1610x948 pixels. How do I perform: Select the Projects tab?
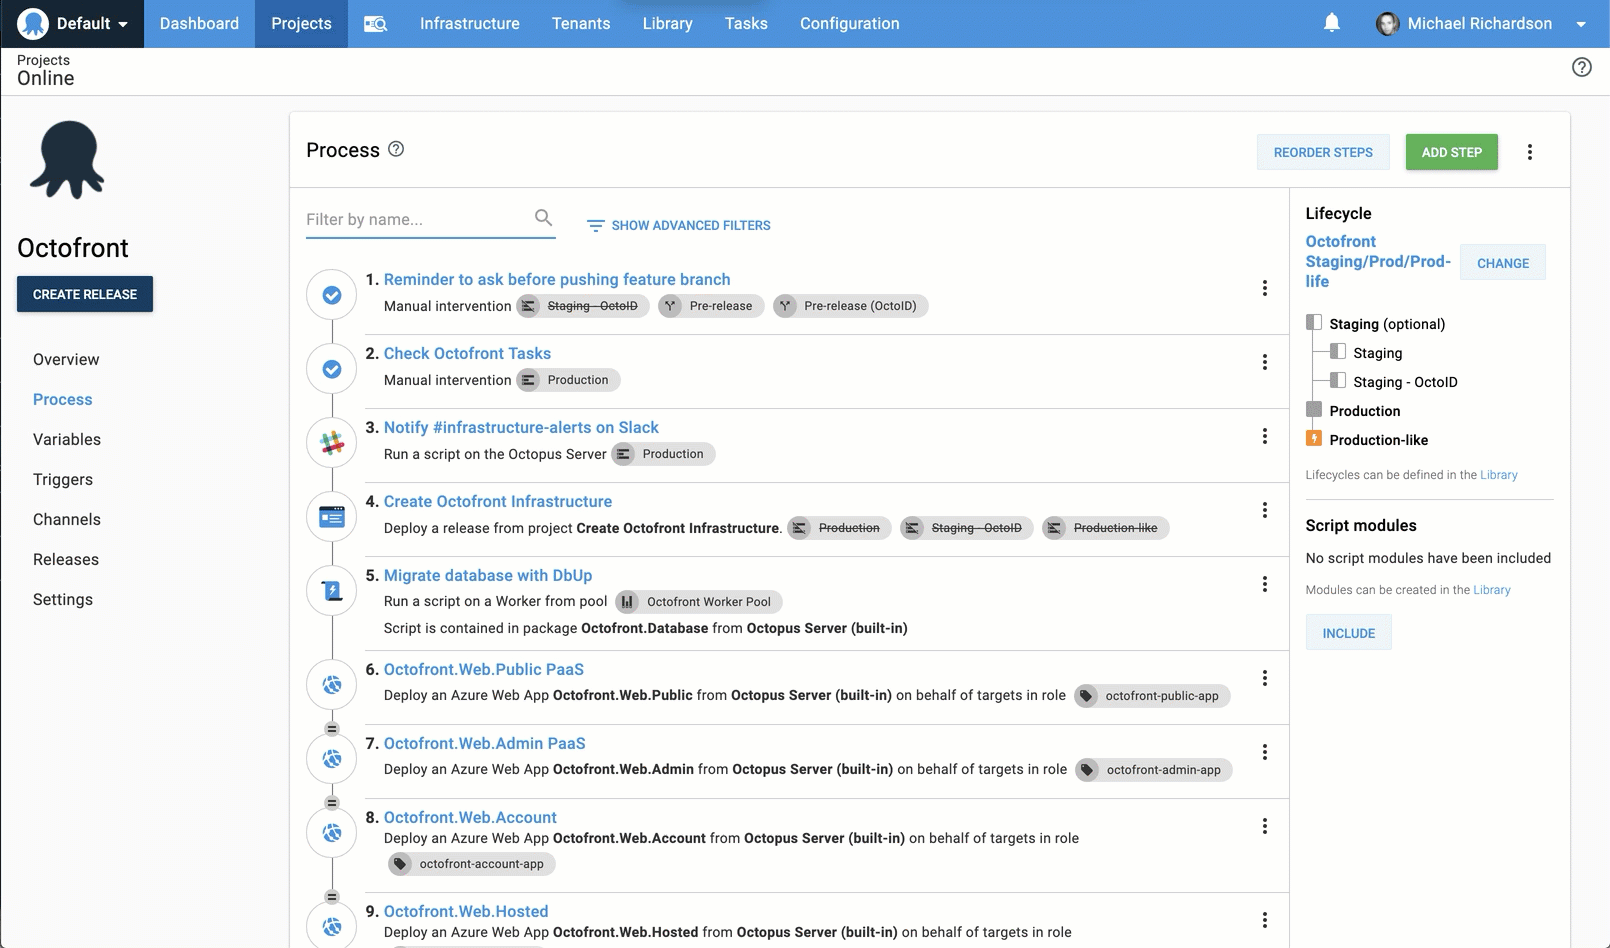pos(301,24)
